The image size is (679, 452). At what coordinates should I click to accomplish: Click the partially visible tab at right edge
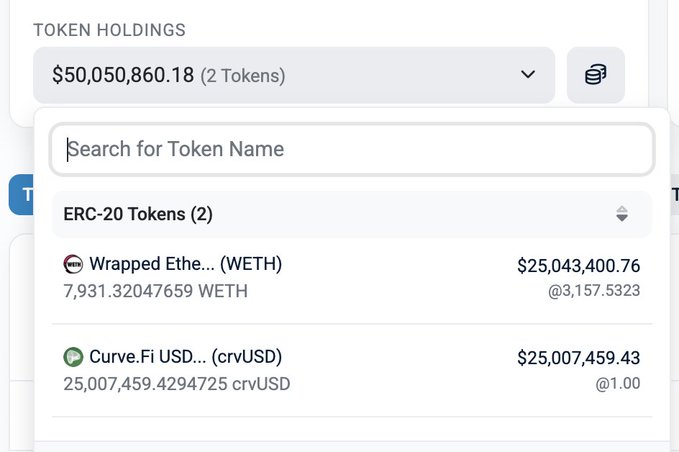coord(674,194)
